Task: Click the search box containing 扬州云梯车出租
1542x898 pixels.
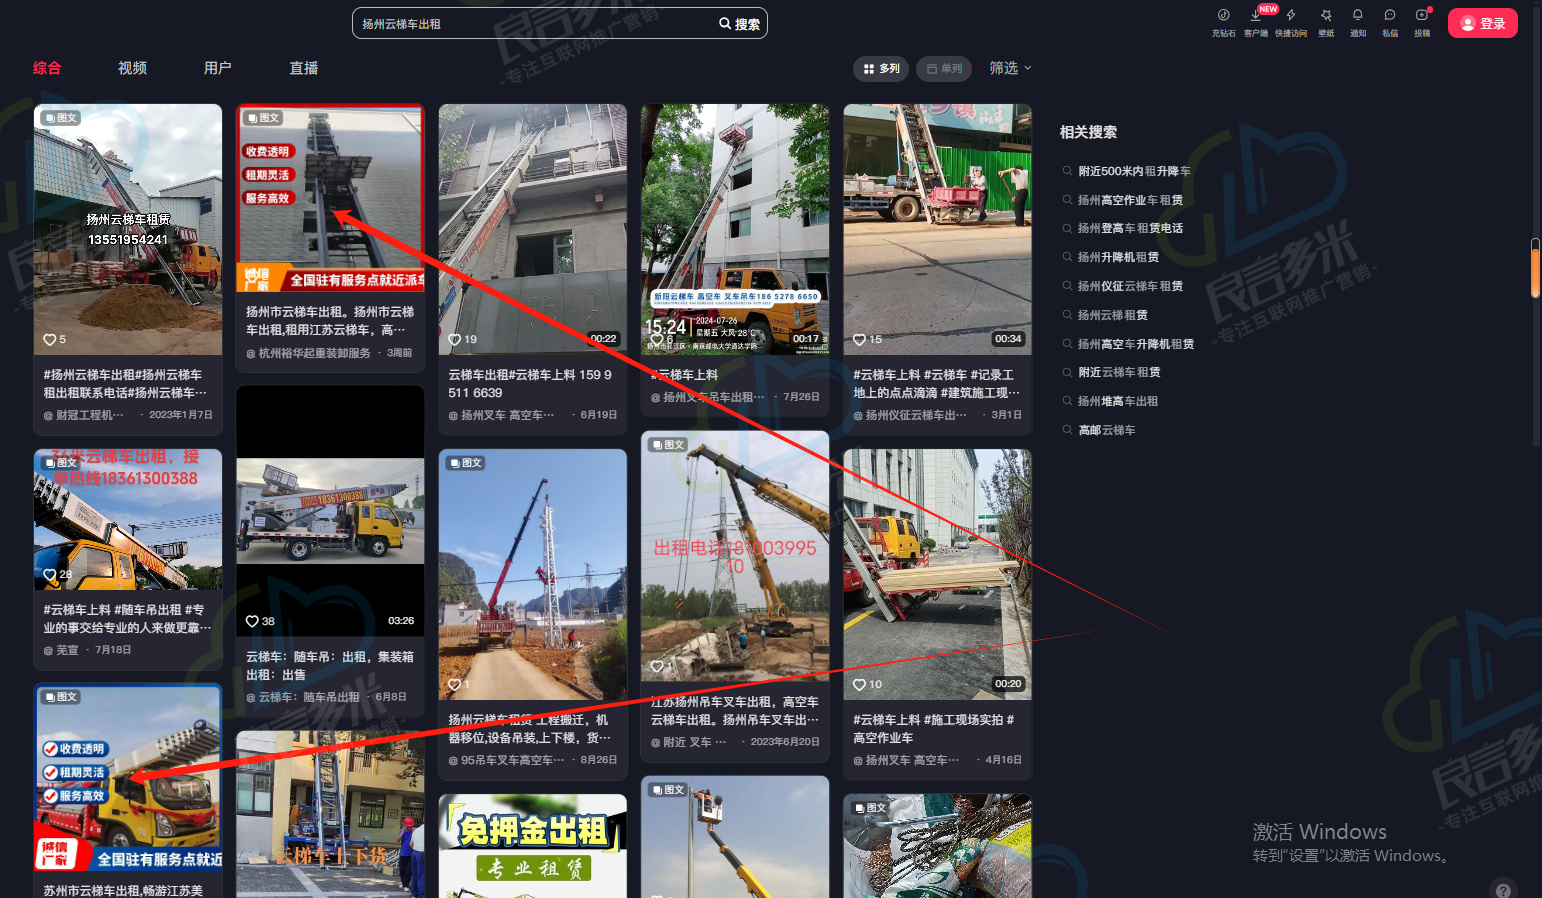Action: click(530, 24)
